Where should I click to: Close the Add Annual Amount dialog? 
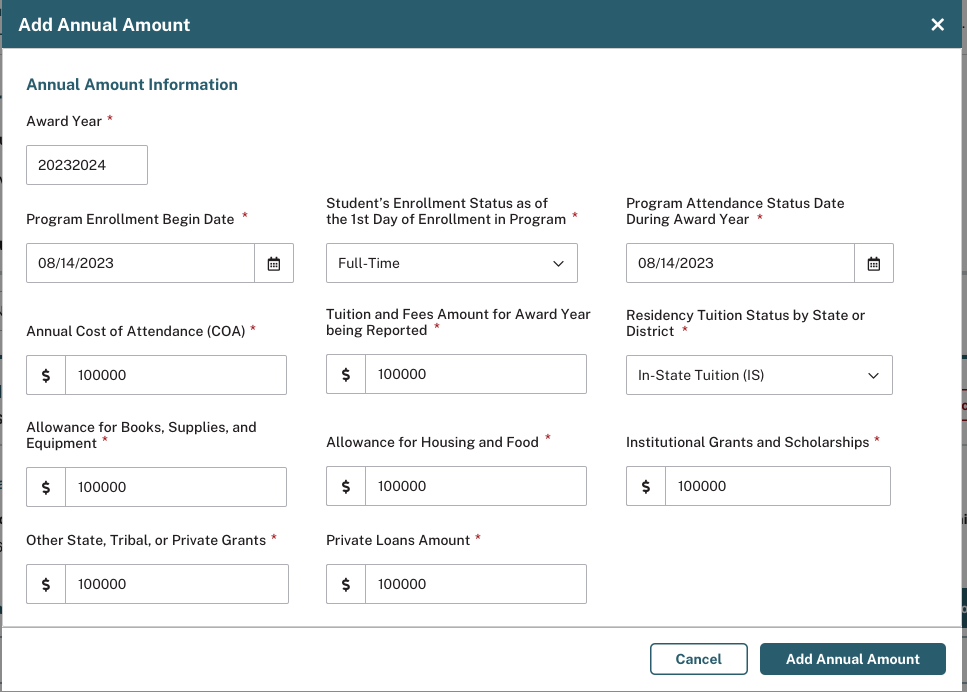937,25
